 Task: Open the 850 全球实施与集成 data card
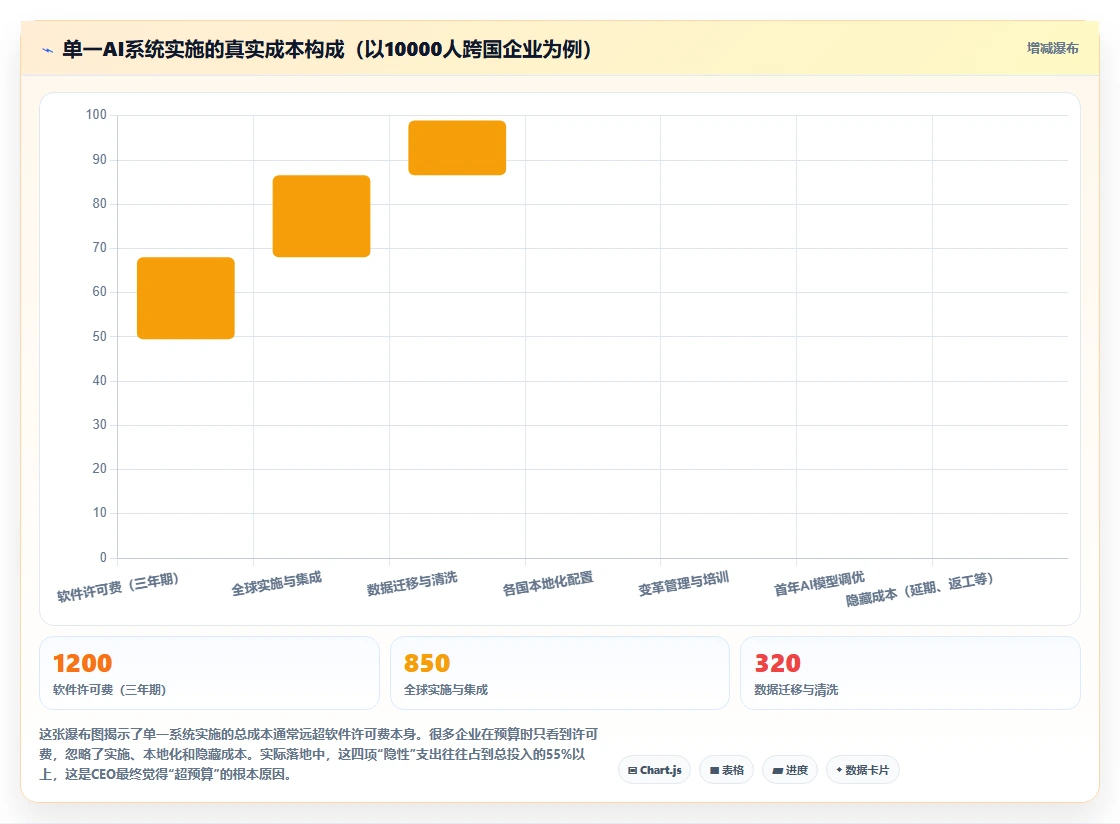pyautogui.click(x=560, y=673)
